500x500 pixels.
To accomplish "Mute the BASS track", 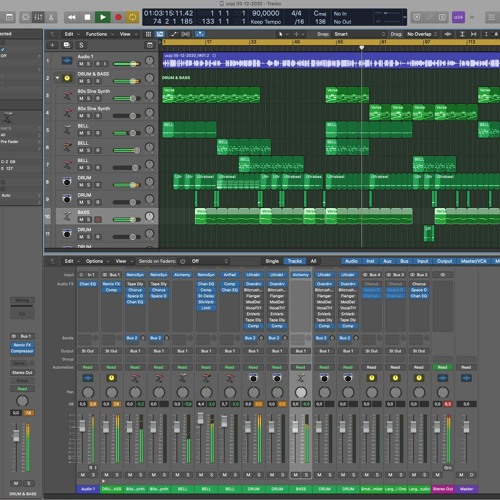I will tap(81, 220).
